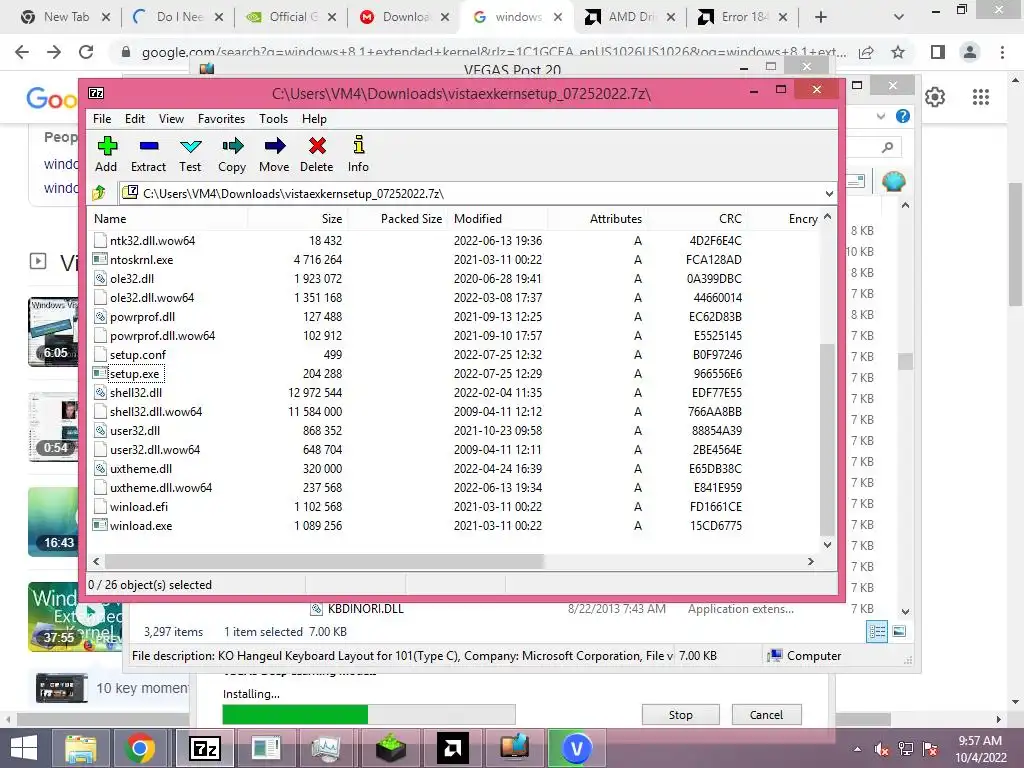The image size is (1024, 768).
Task: Expand the 7-Zip address path dropdown
Action: click(x=829, y=194)
